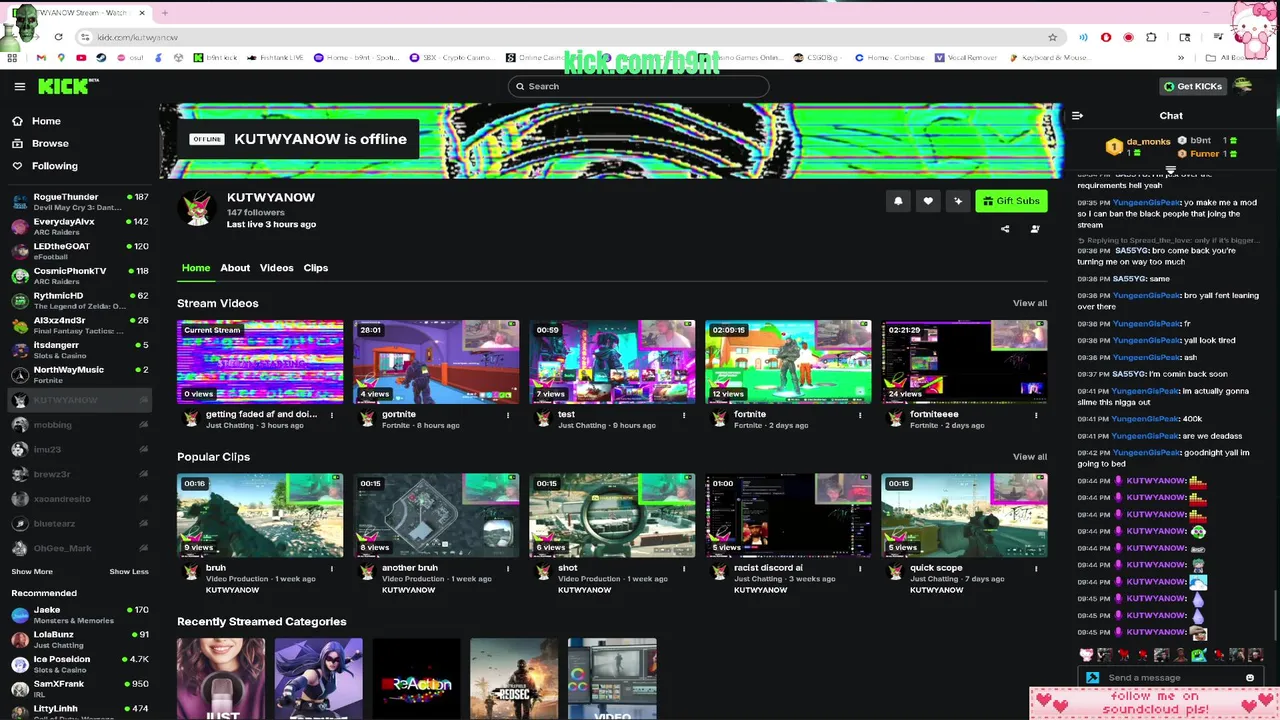Open a new browser tab
1280x720 pixels.
coord(164,13)
